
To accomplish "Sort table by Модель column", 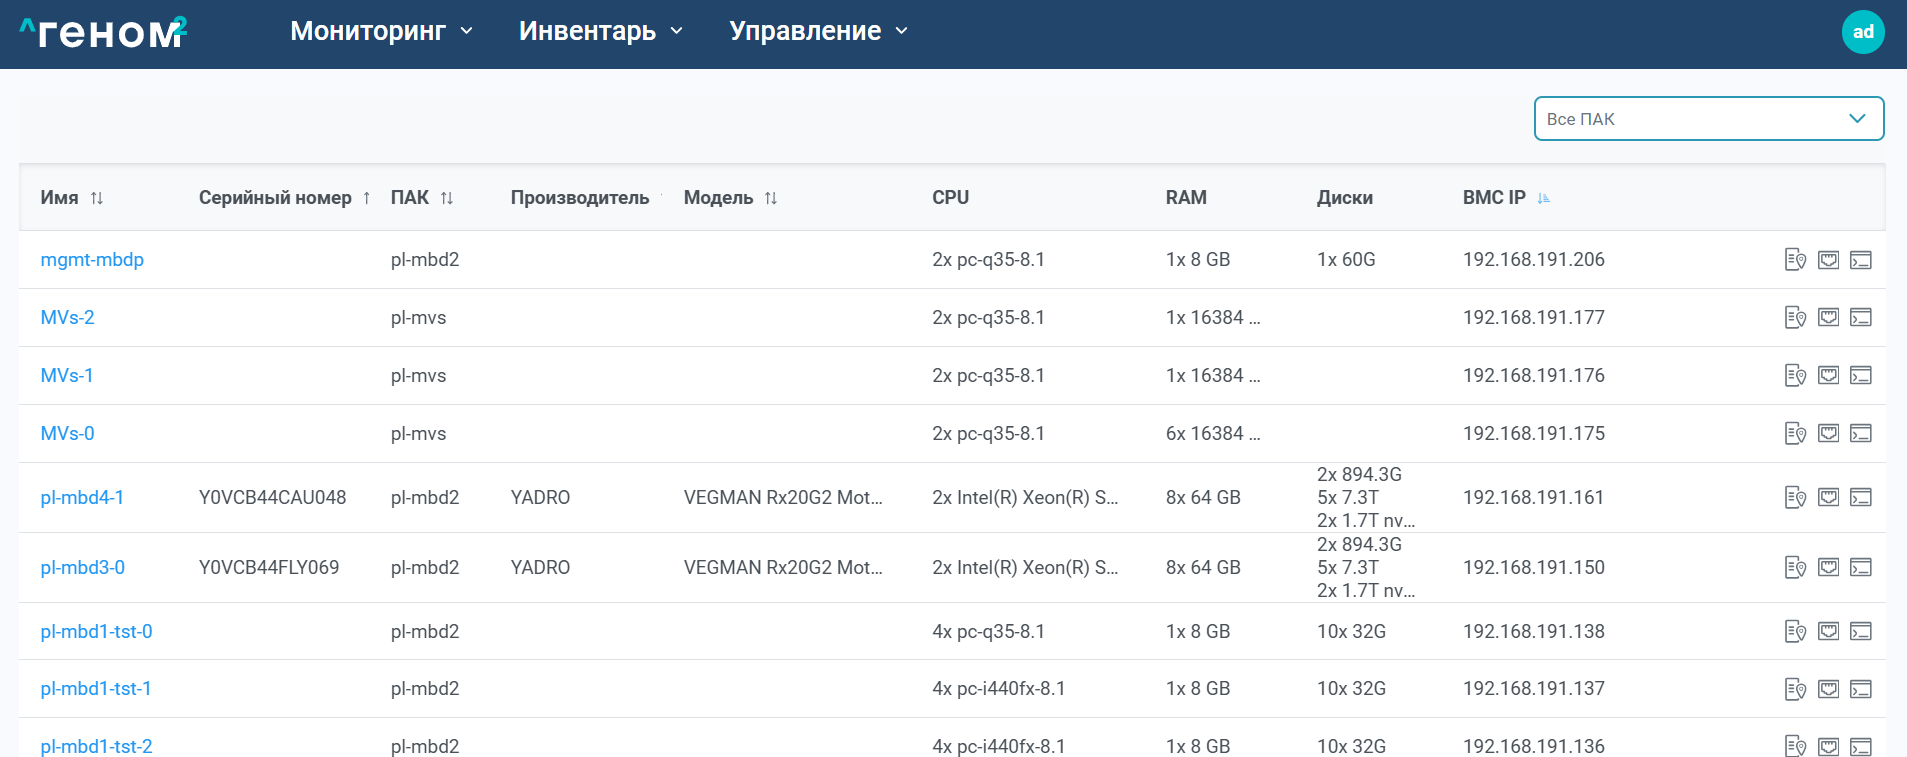I will (770, 198).
